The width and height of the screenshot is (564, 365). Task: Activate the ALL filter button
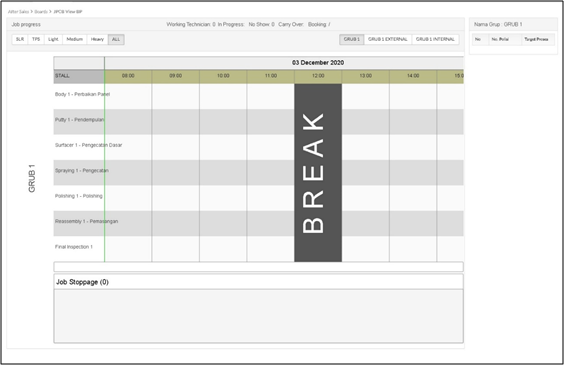[116, 39]
